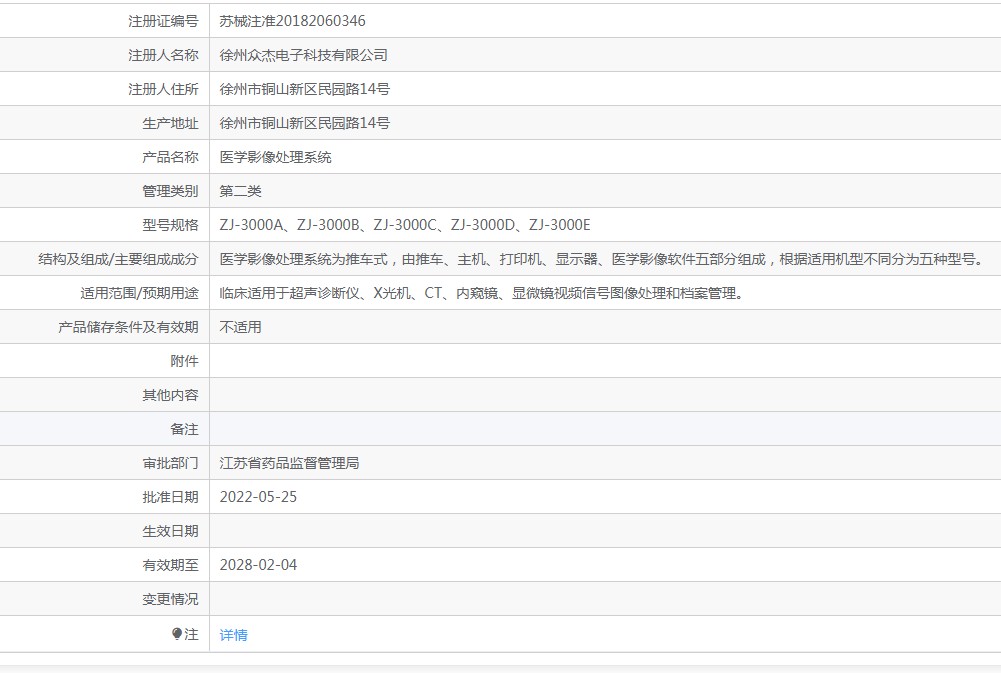
Task: Click the 备注 label
Action: point(184,429)
